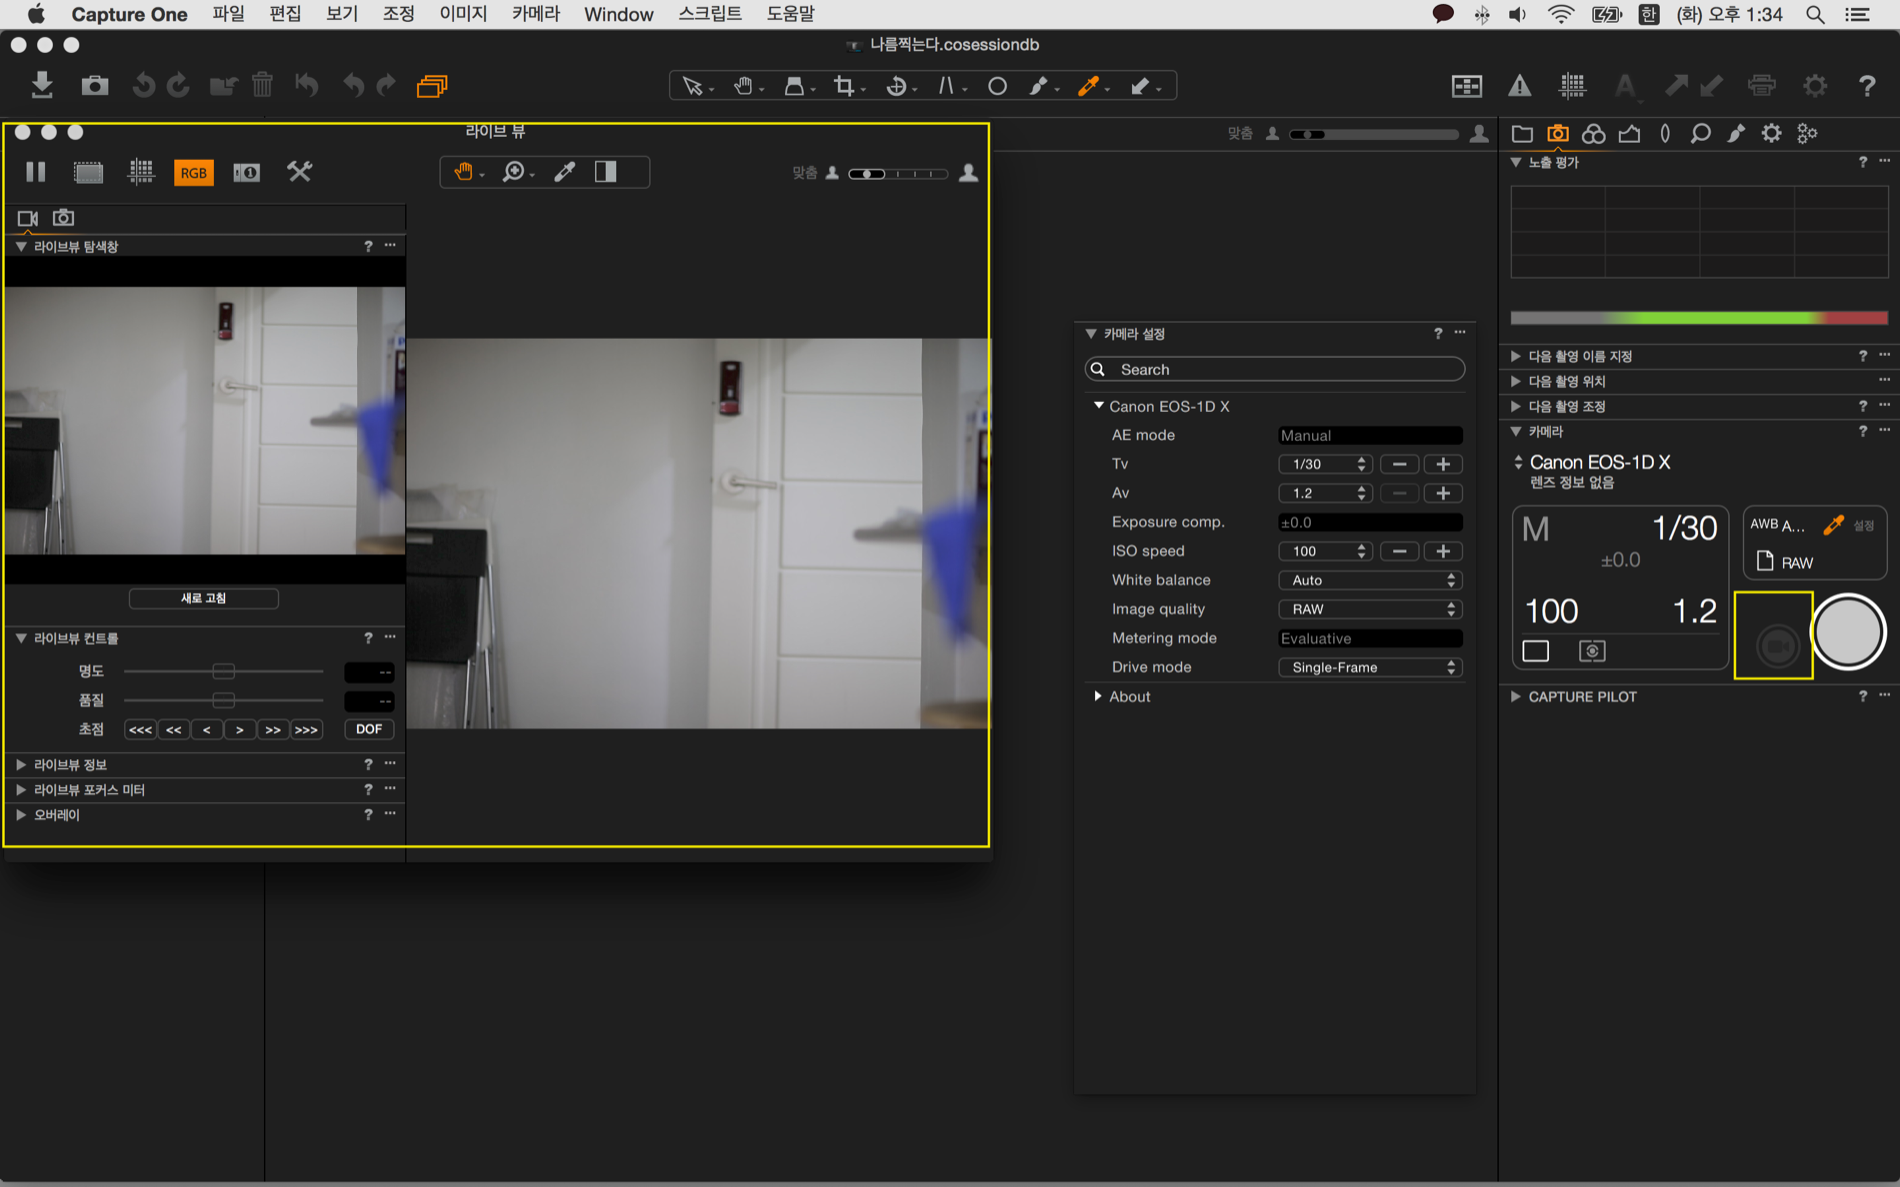Select the crop tool in toolbar

tap(844, 86)
